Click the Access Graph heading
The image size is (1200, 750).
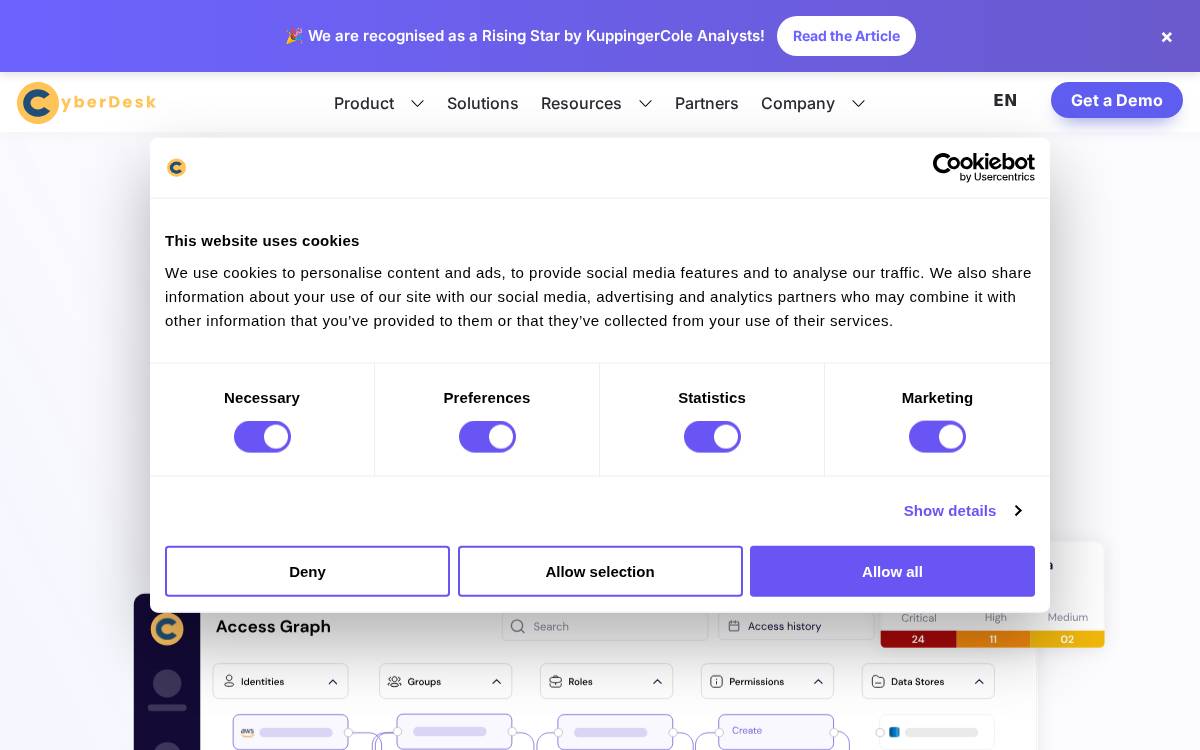coord(273,627)
